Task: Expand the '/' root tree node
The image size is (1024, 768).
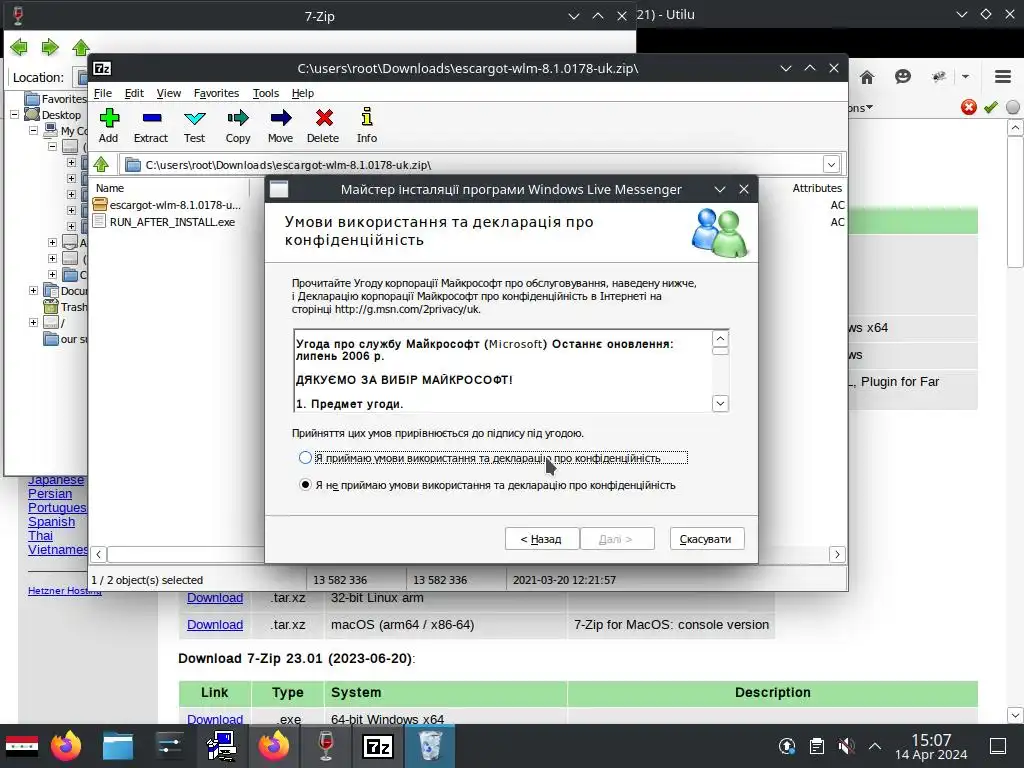Action: (x=33, y=323)
